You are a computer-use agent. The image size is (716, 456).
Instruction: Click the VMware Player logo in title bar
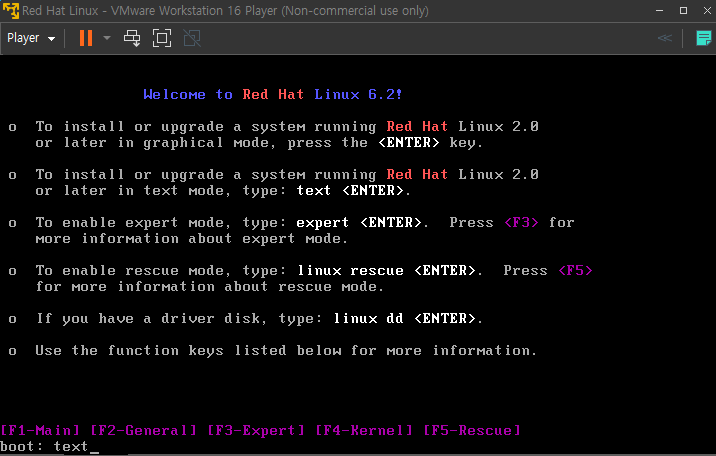click(x=11, y=10)
